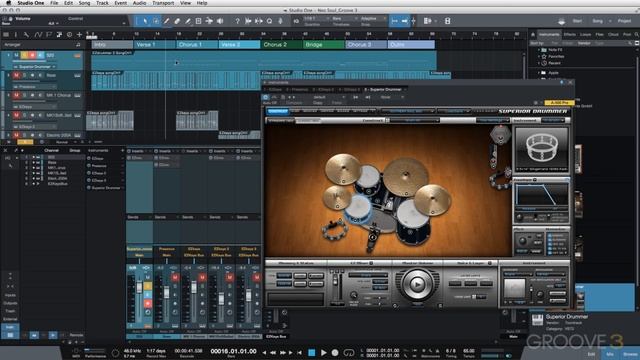Click the Presence channel volume fader
Viewport: 640px width, 360px height.
(166, 292)
